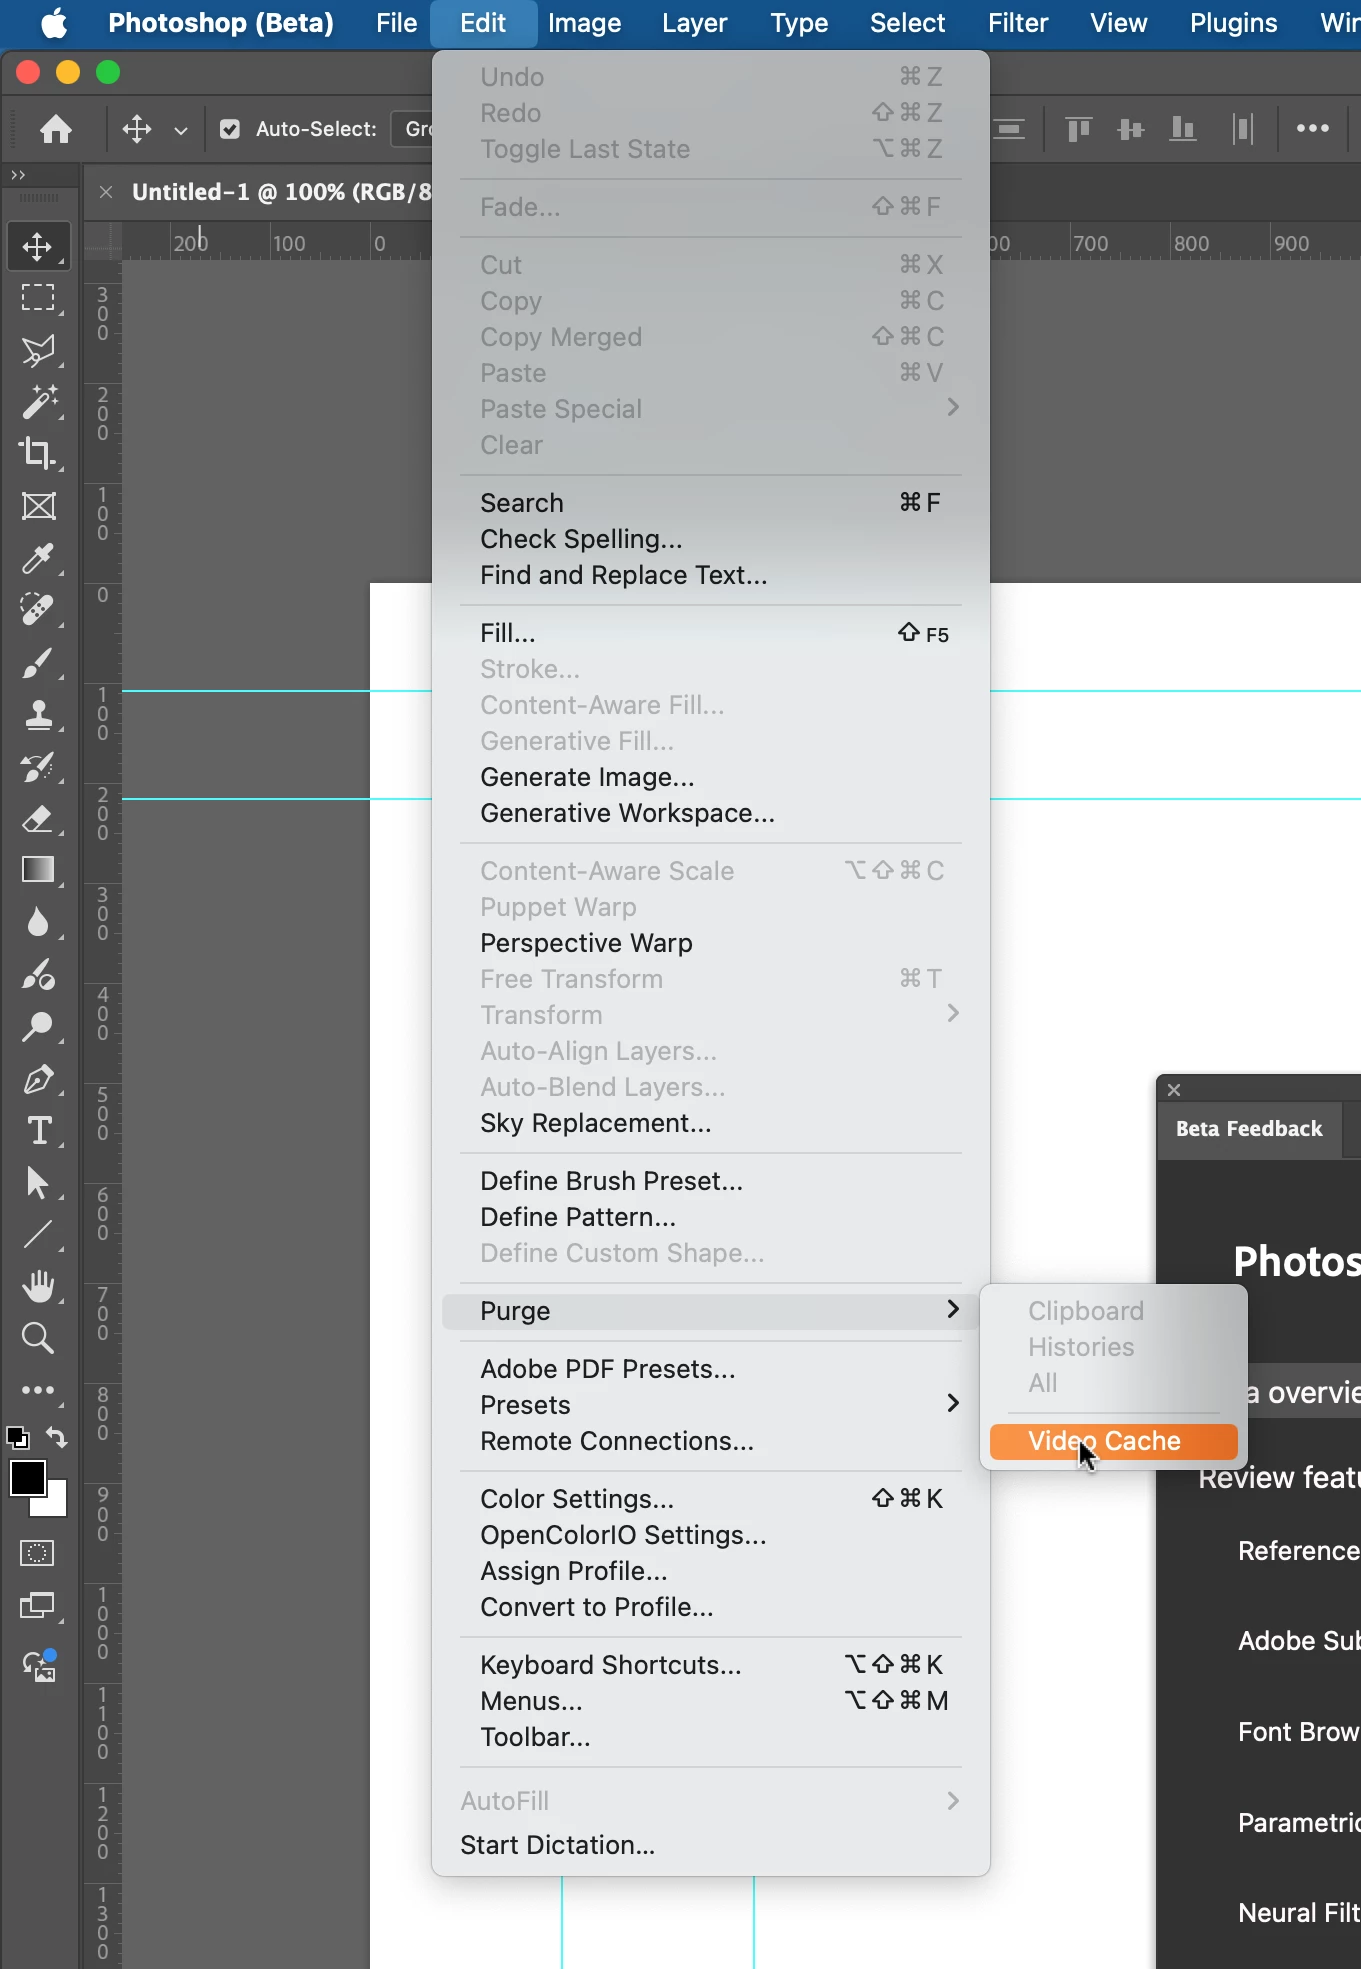Viewport: 1361px width, 1969px height.
Task: Open the File menu
Action: [x=396, y=23]
